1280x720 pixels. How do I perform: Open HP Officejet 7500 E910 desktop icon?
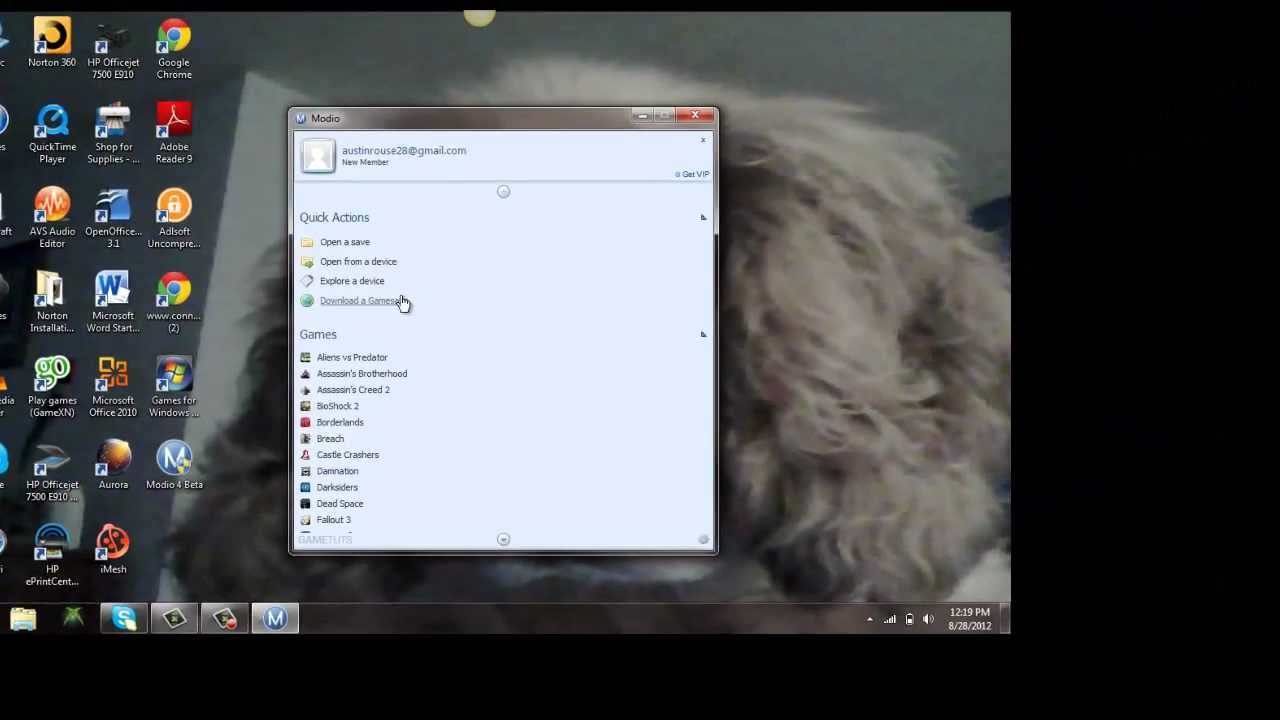pyautogui.click(x=113, y=49)
